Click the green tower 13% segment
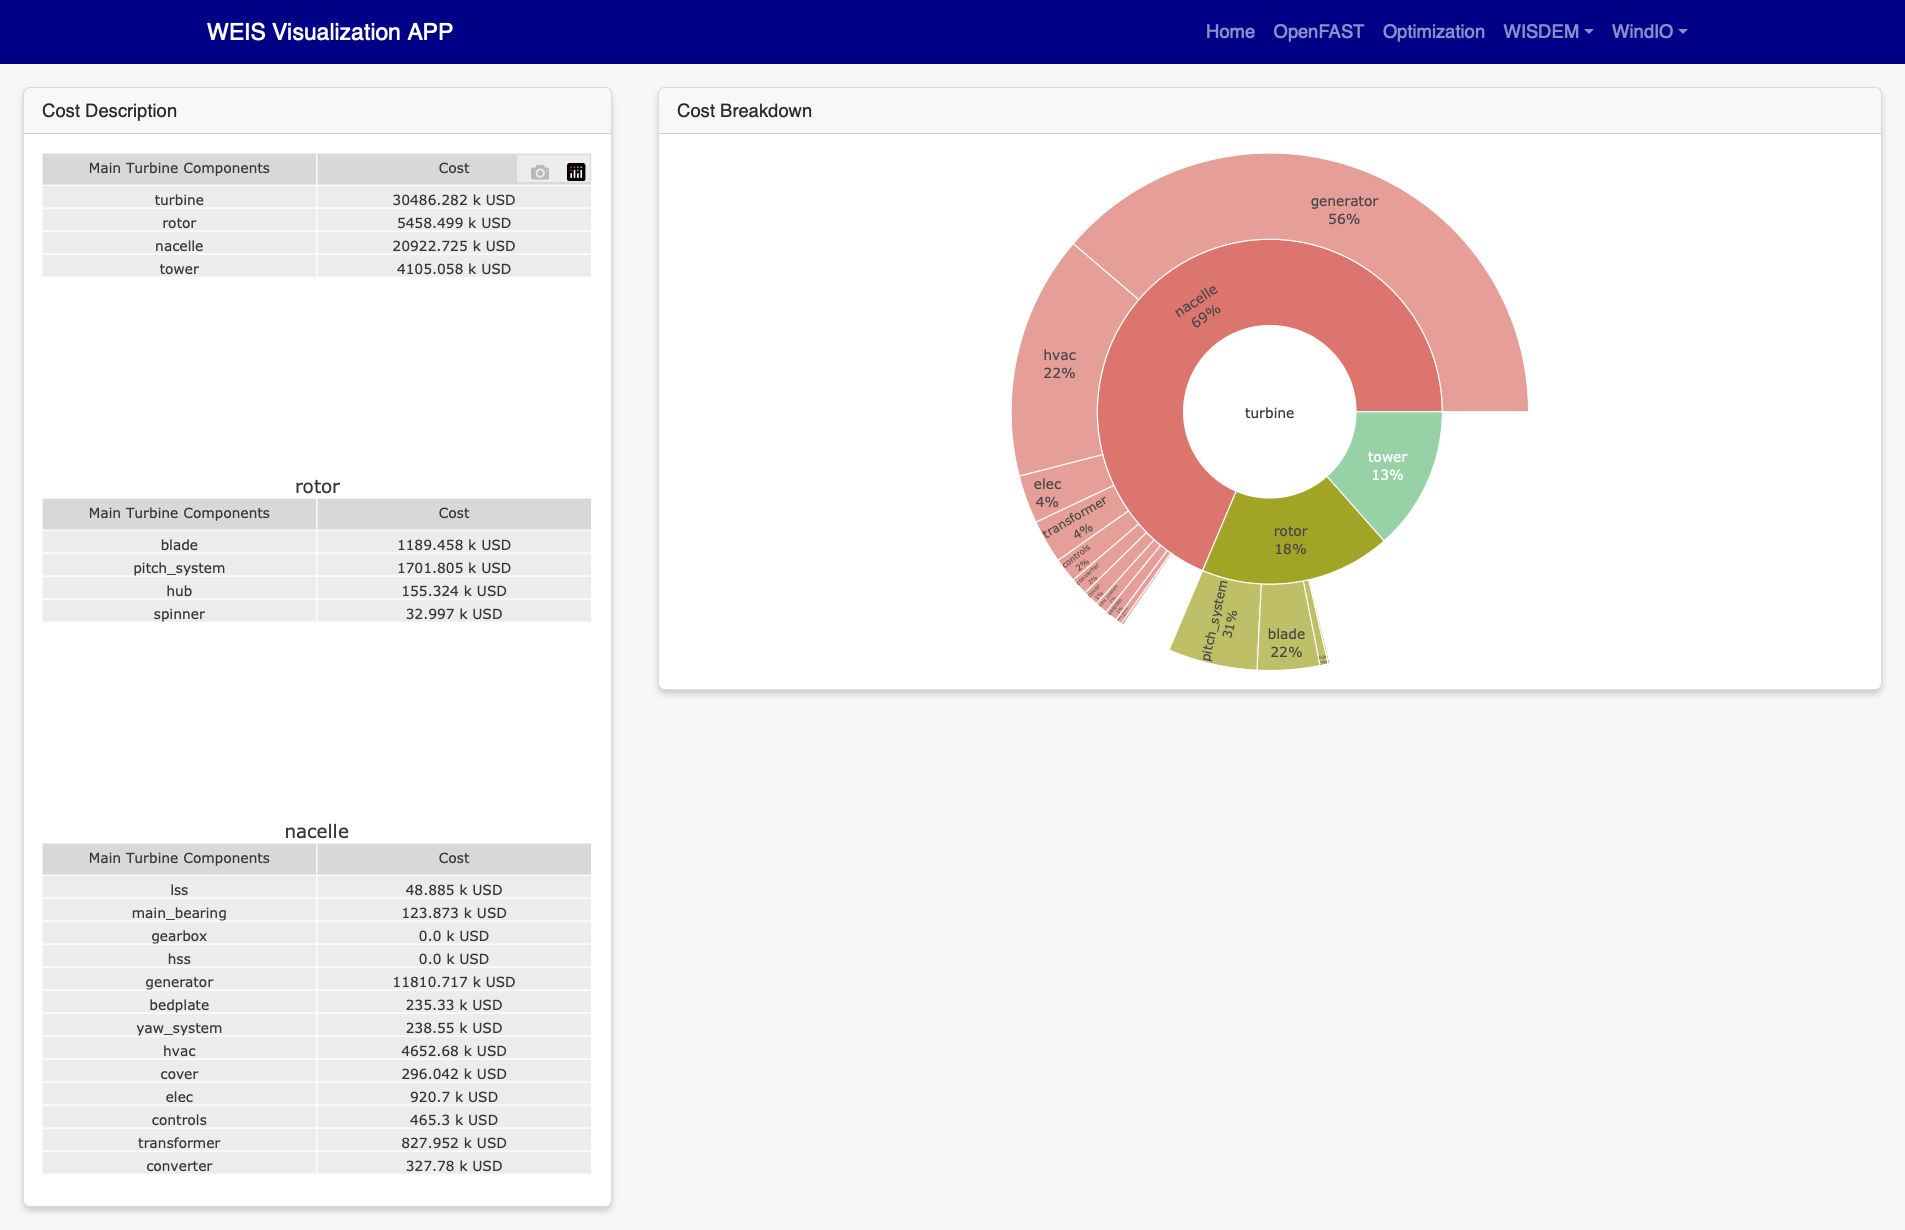Screen dimensions: 1905x1230 pyautogui.click(x=1387, y=466)
